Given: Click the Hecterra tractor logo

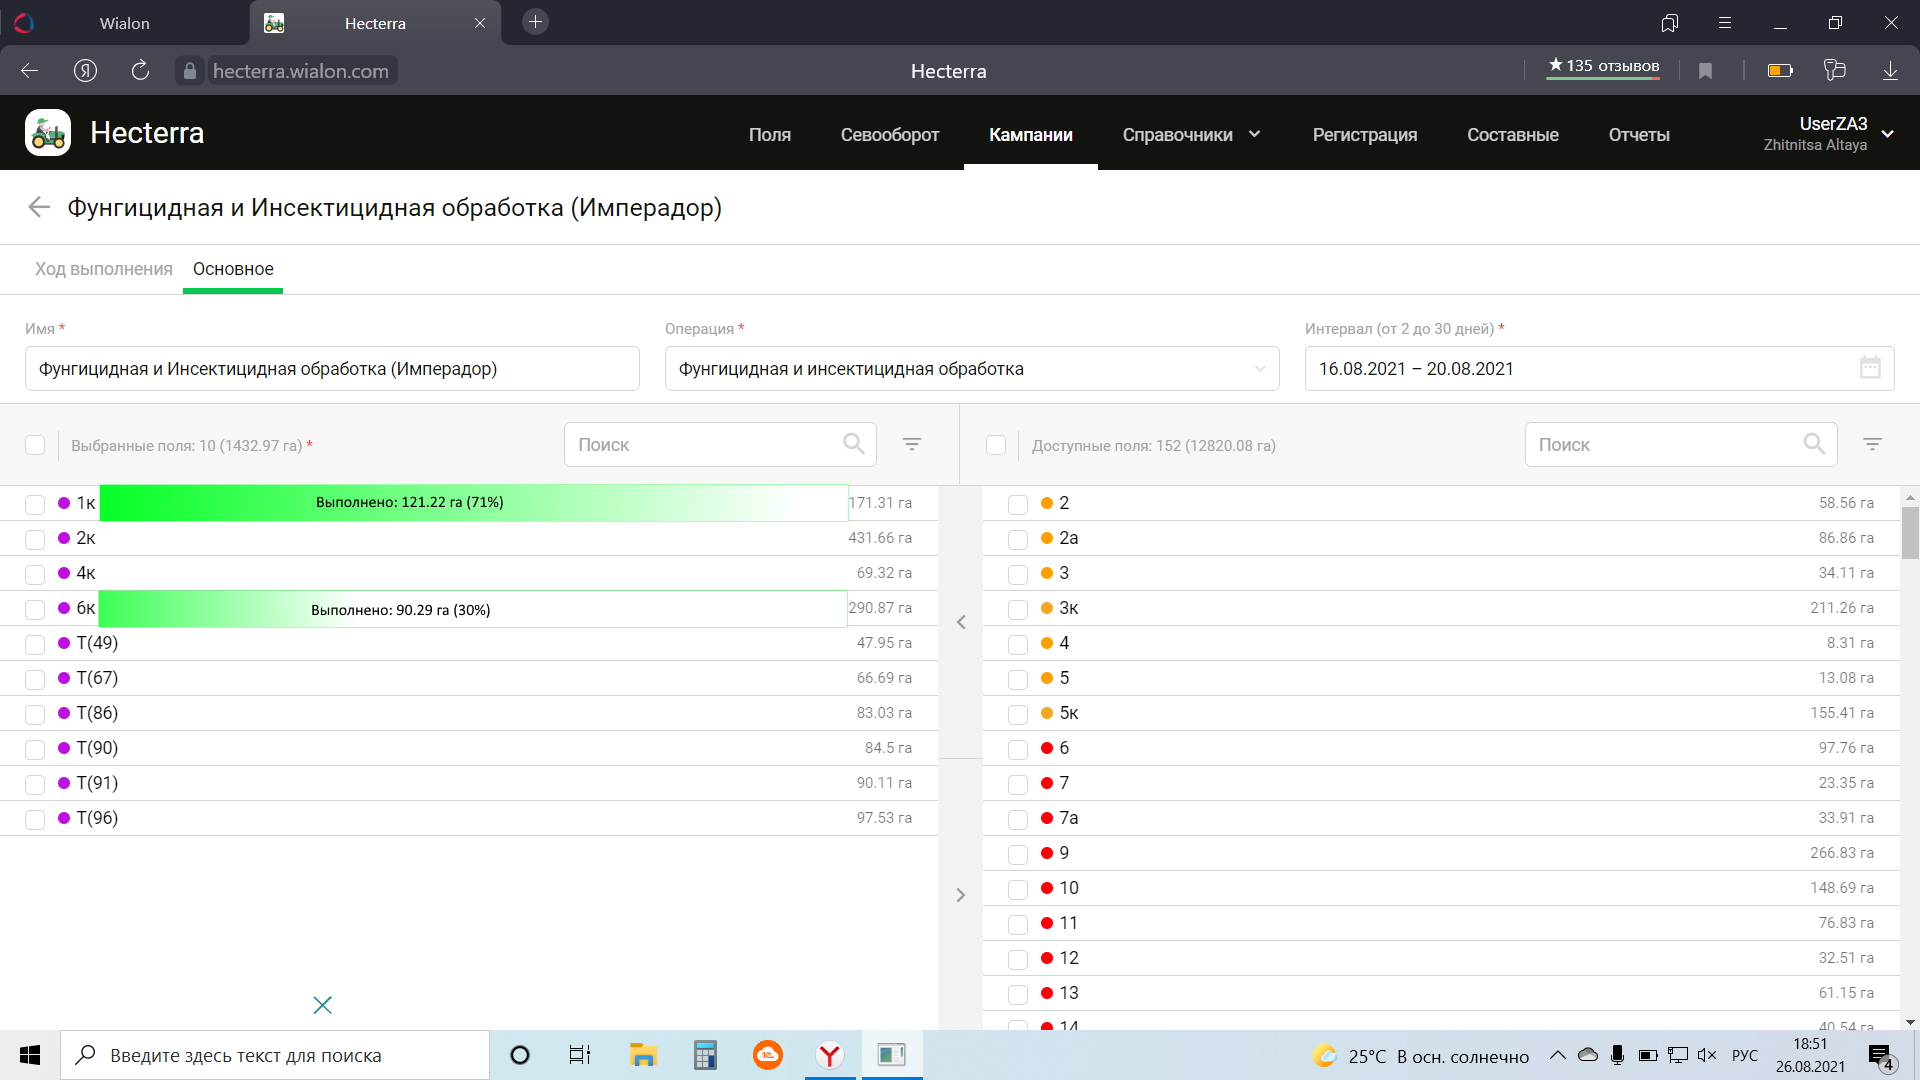Looking at the screenshot, I should pyautogui.click(x=48, y=133).
